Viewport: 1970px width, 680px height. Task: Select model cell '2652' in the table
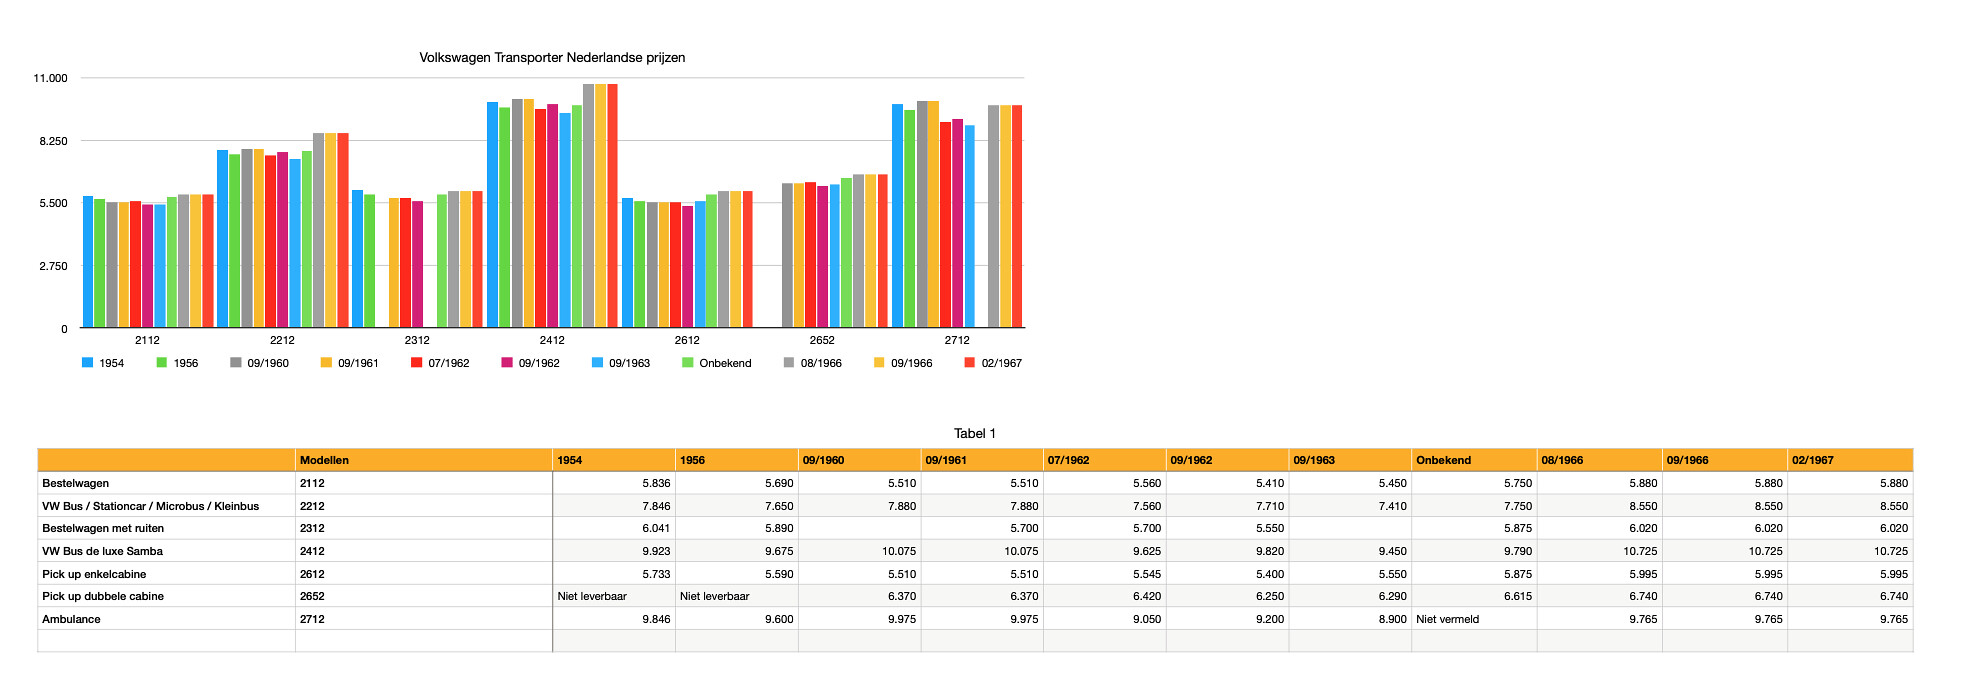click(424, 596)
